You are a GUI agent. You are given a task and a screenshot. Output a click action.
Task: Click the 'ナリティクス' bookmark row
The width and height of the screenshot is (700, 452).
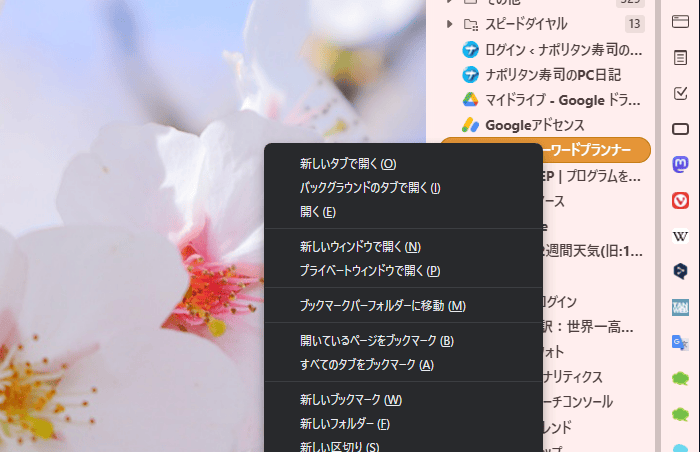point(596,377)
